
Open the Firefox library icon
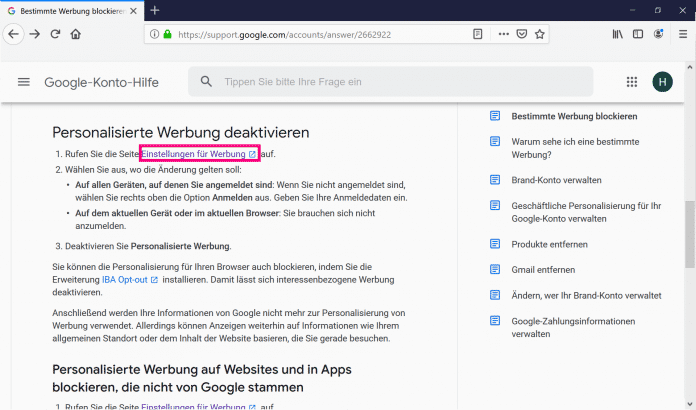pos(618,33)
